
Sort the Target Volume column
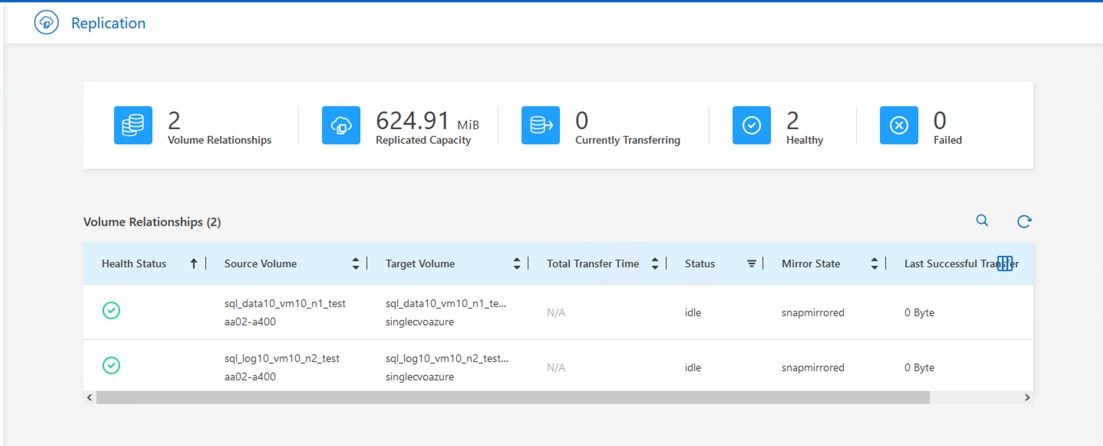click(x=517, y=264)
